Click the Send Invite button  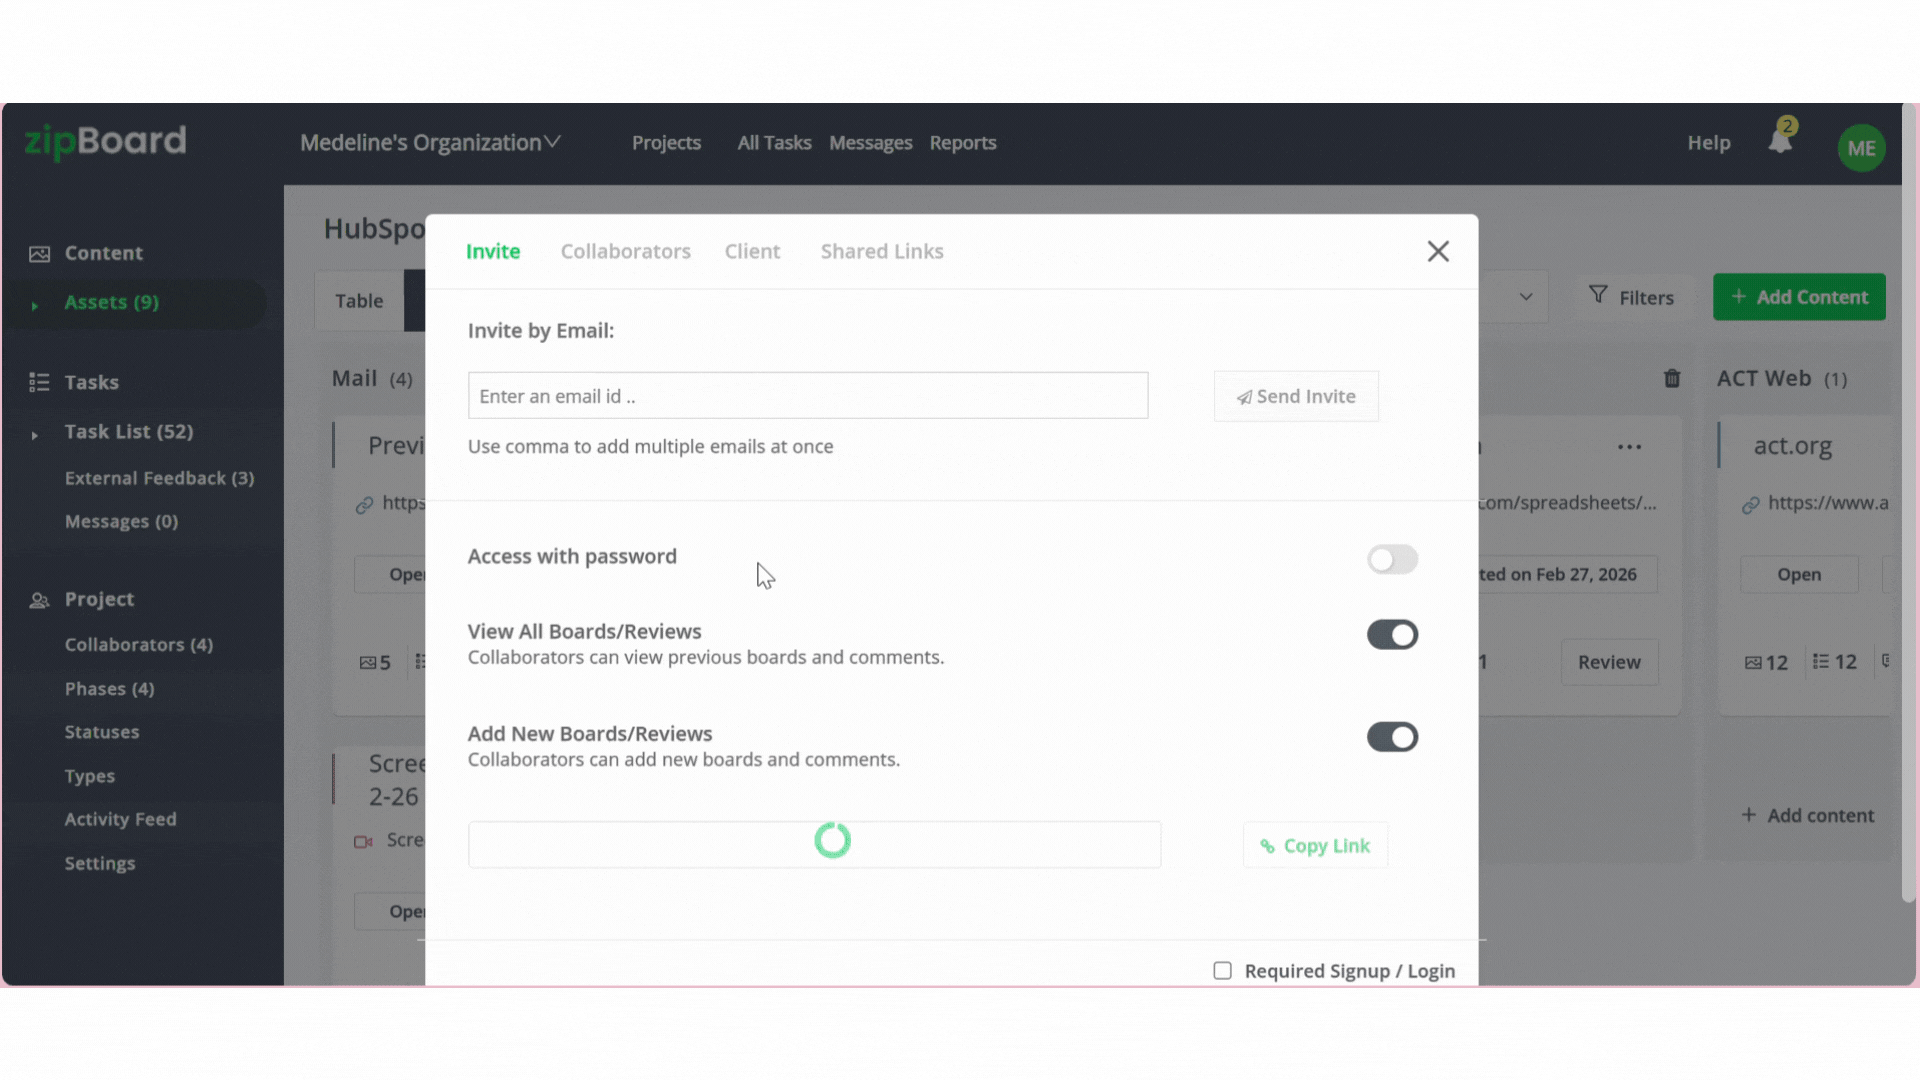click(x=1296, y=396)
